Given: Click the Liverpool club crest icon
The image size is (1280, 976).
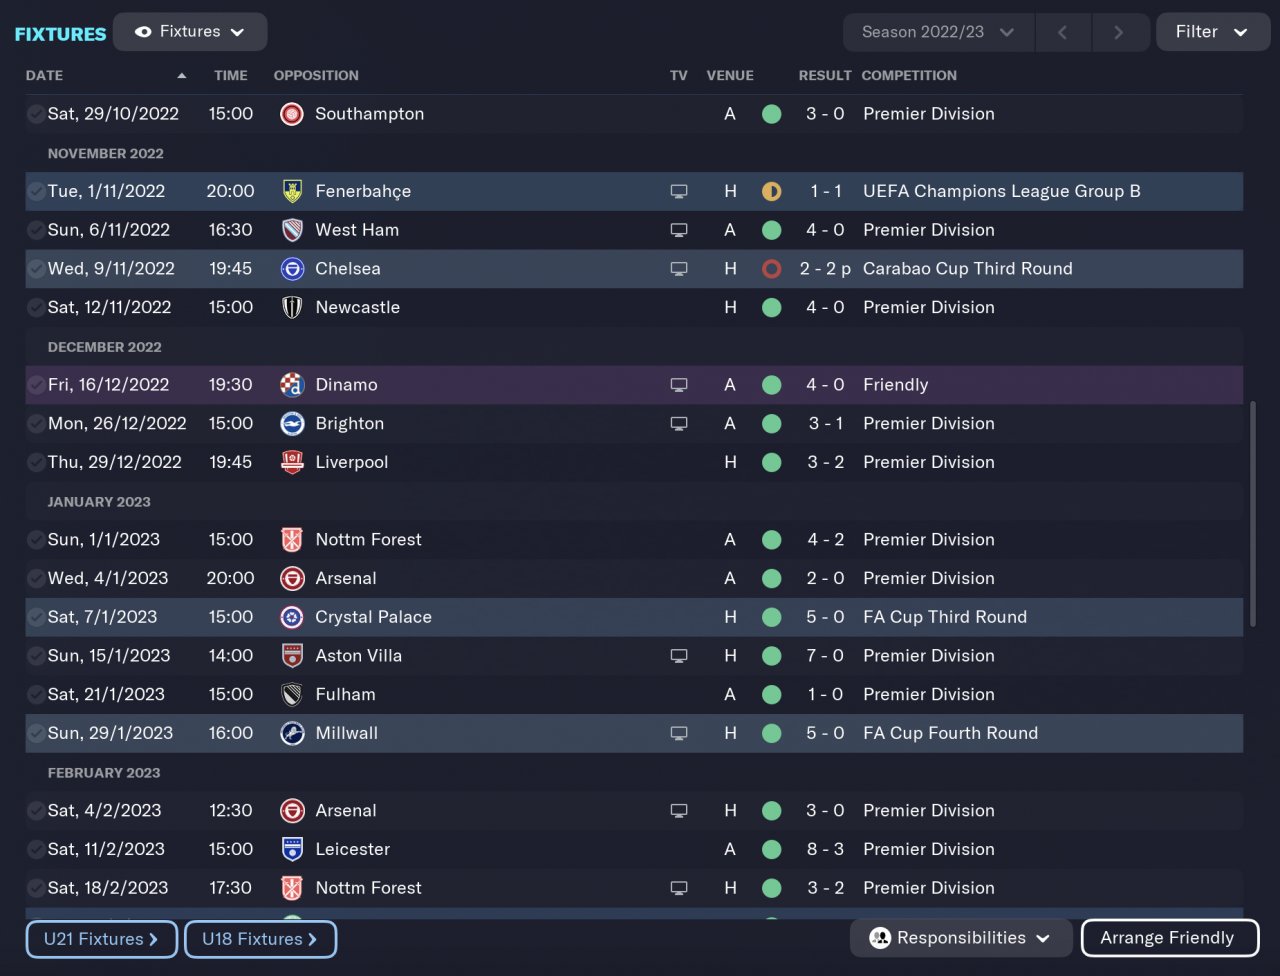Looking at the screenshot, I should tap(292, 462).
